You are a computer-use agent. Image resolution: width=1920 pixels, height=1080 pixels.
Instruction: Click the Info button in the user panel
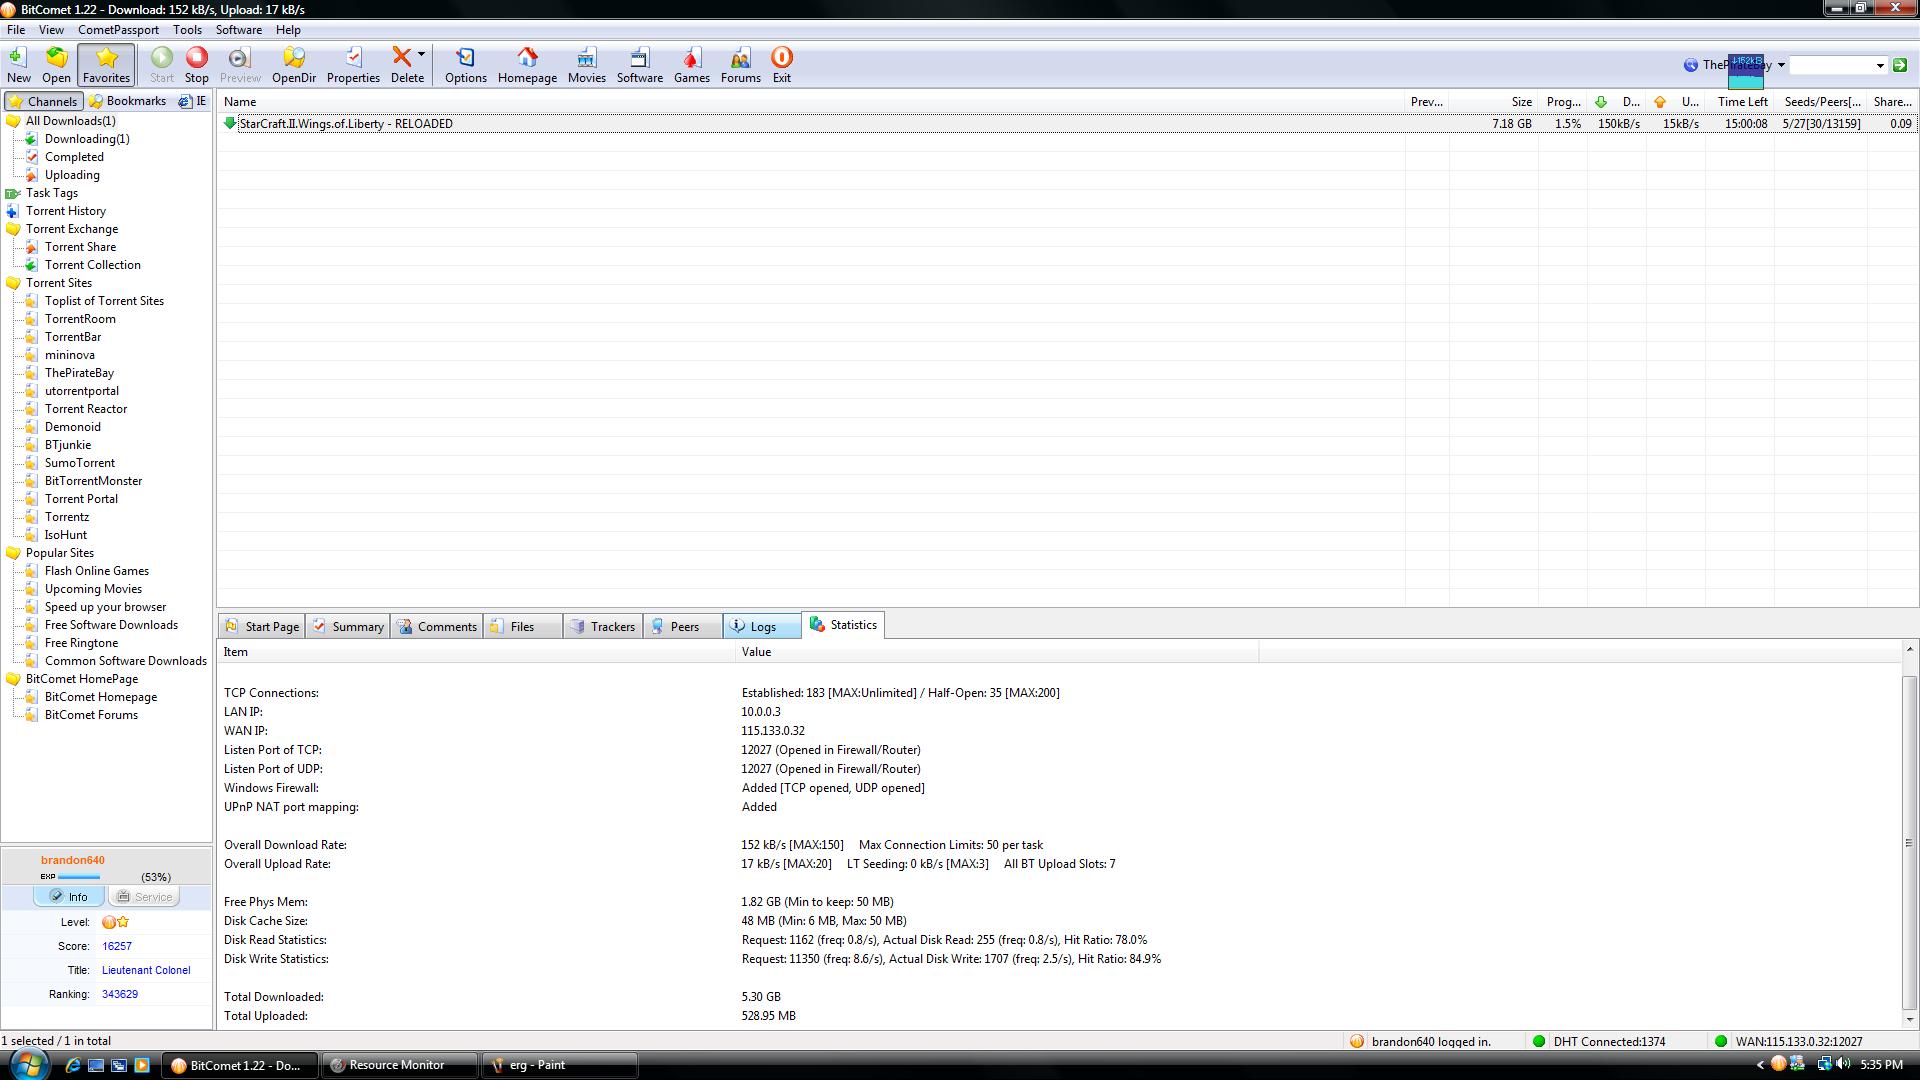pyautogui.click(x=69, y=897)
